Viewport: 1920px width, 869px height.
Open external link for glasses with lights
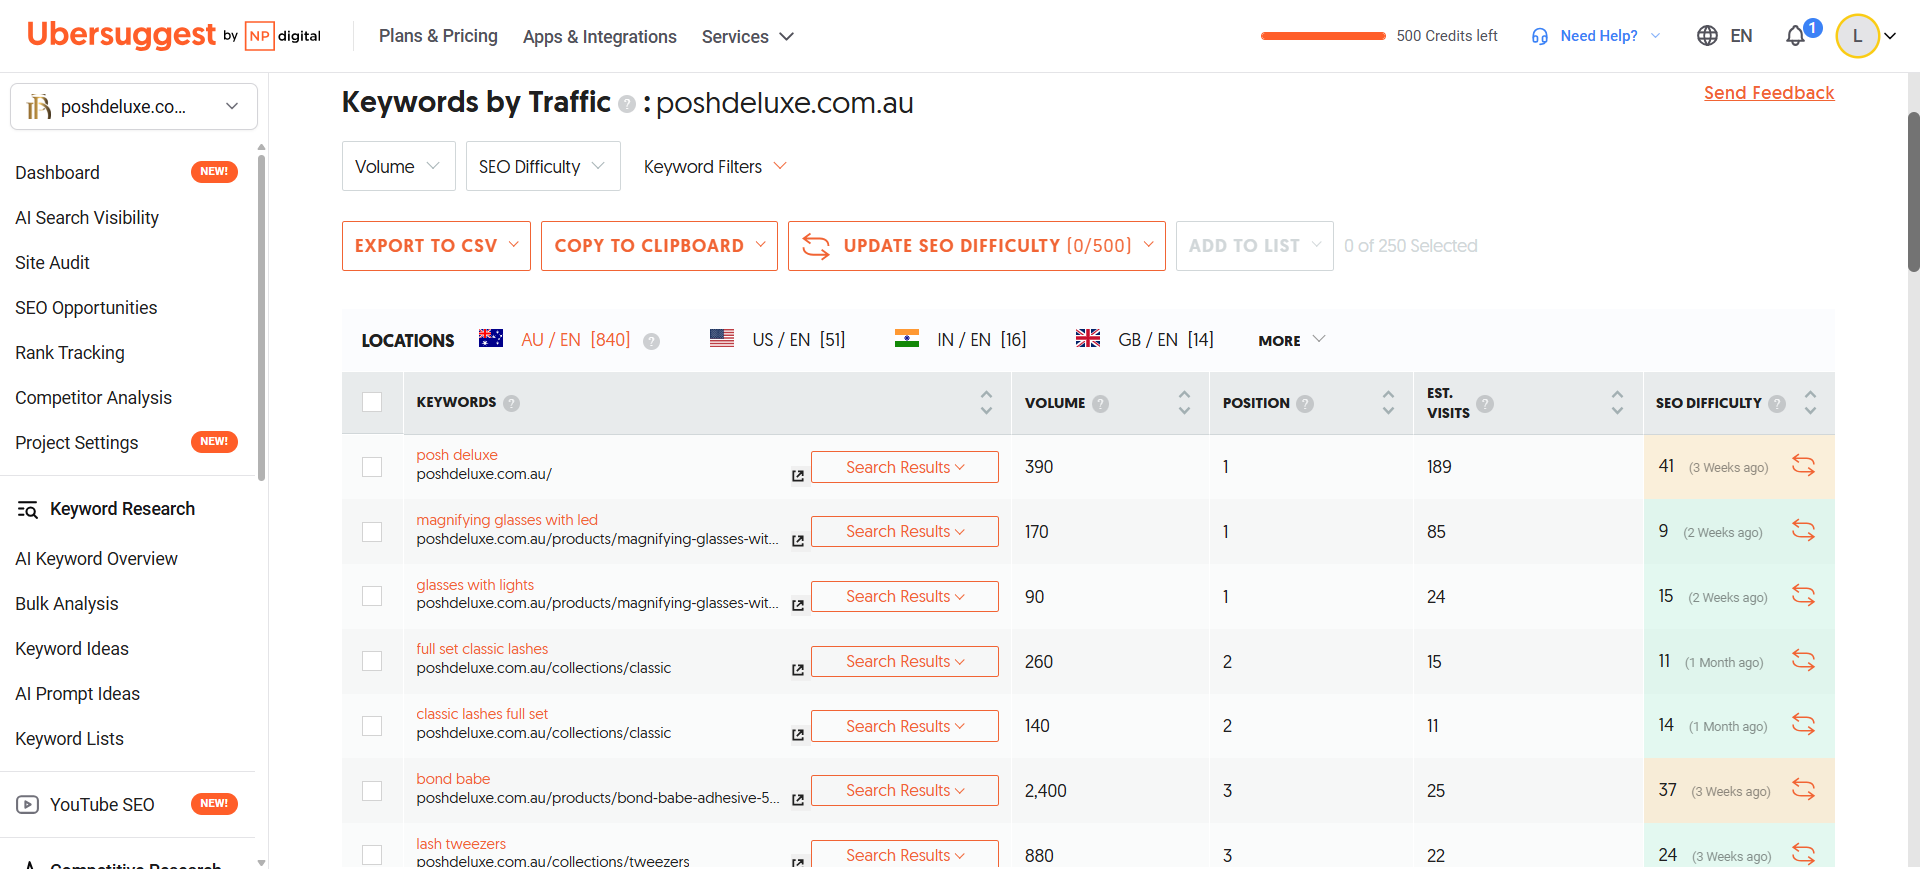(798, 605)
